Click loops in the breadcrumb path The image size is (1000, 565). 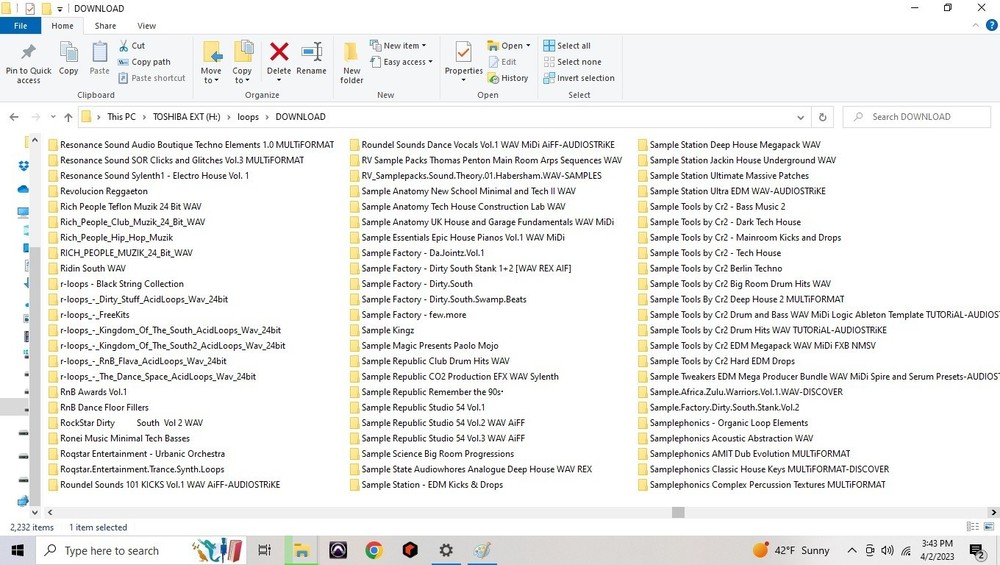[248, 117]
